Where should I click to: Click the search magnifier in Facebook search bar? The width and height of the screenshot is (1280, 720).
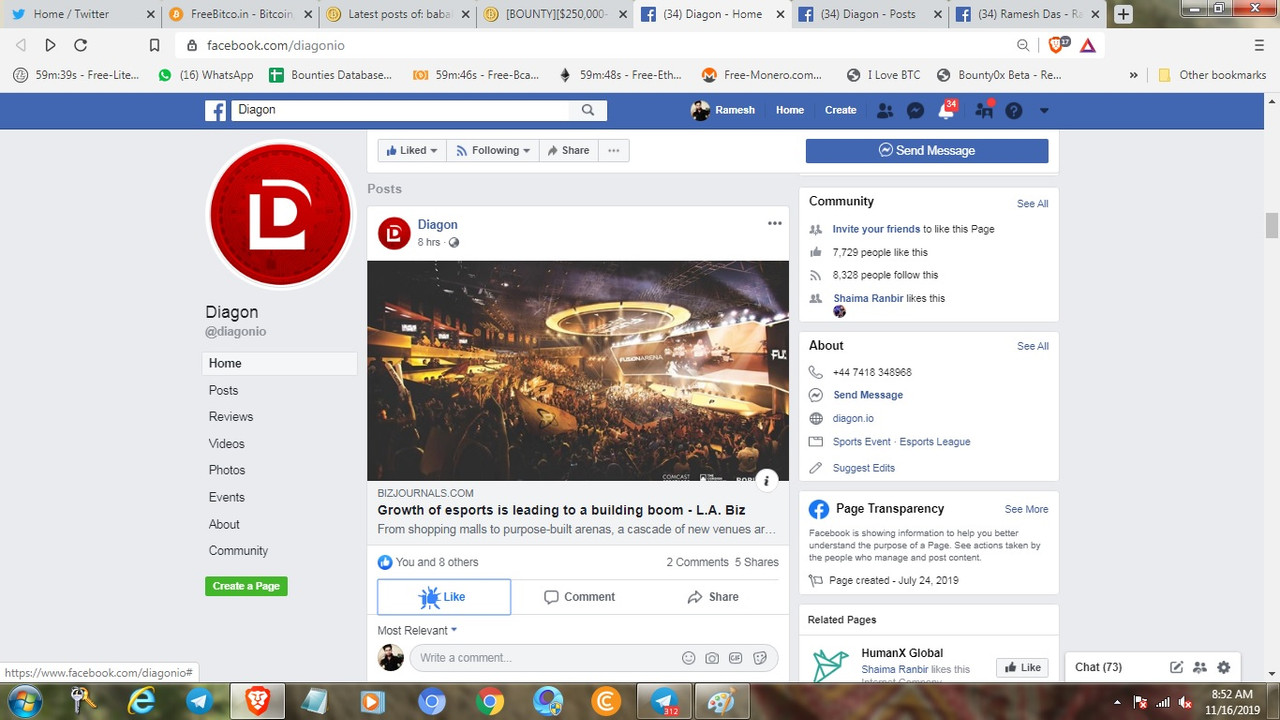pyautogui.click(x=588, y=110)
